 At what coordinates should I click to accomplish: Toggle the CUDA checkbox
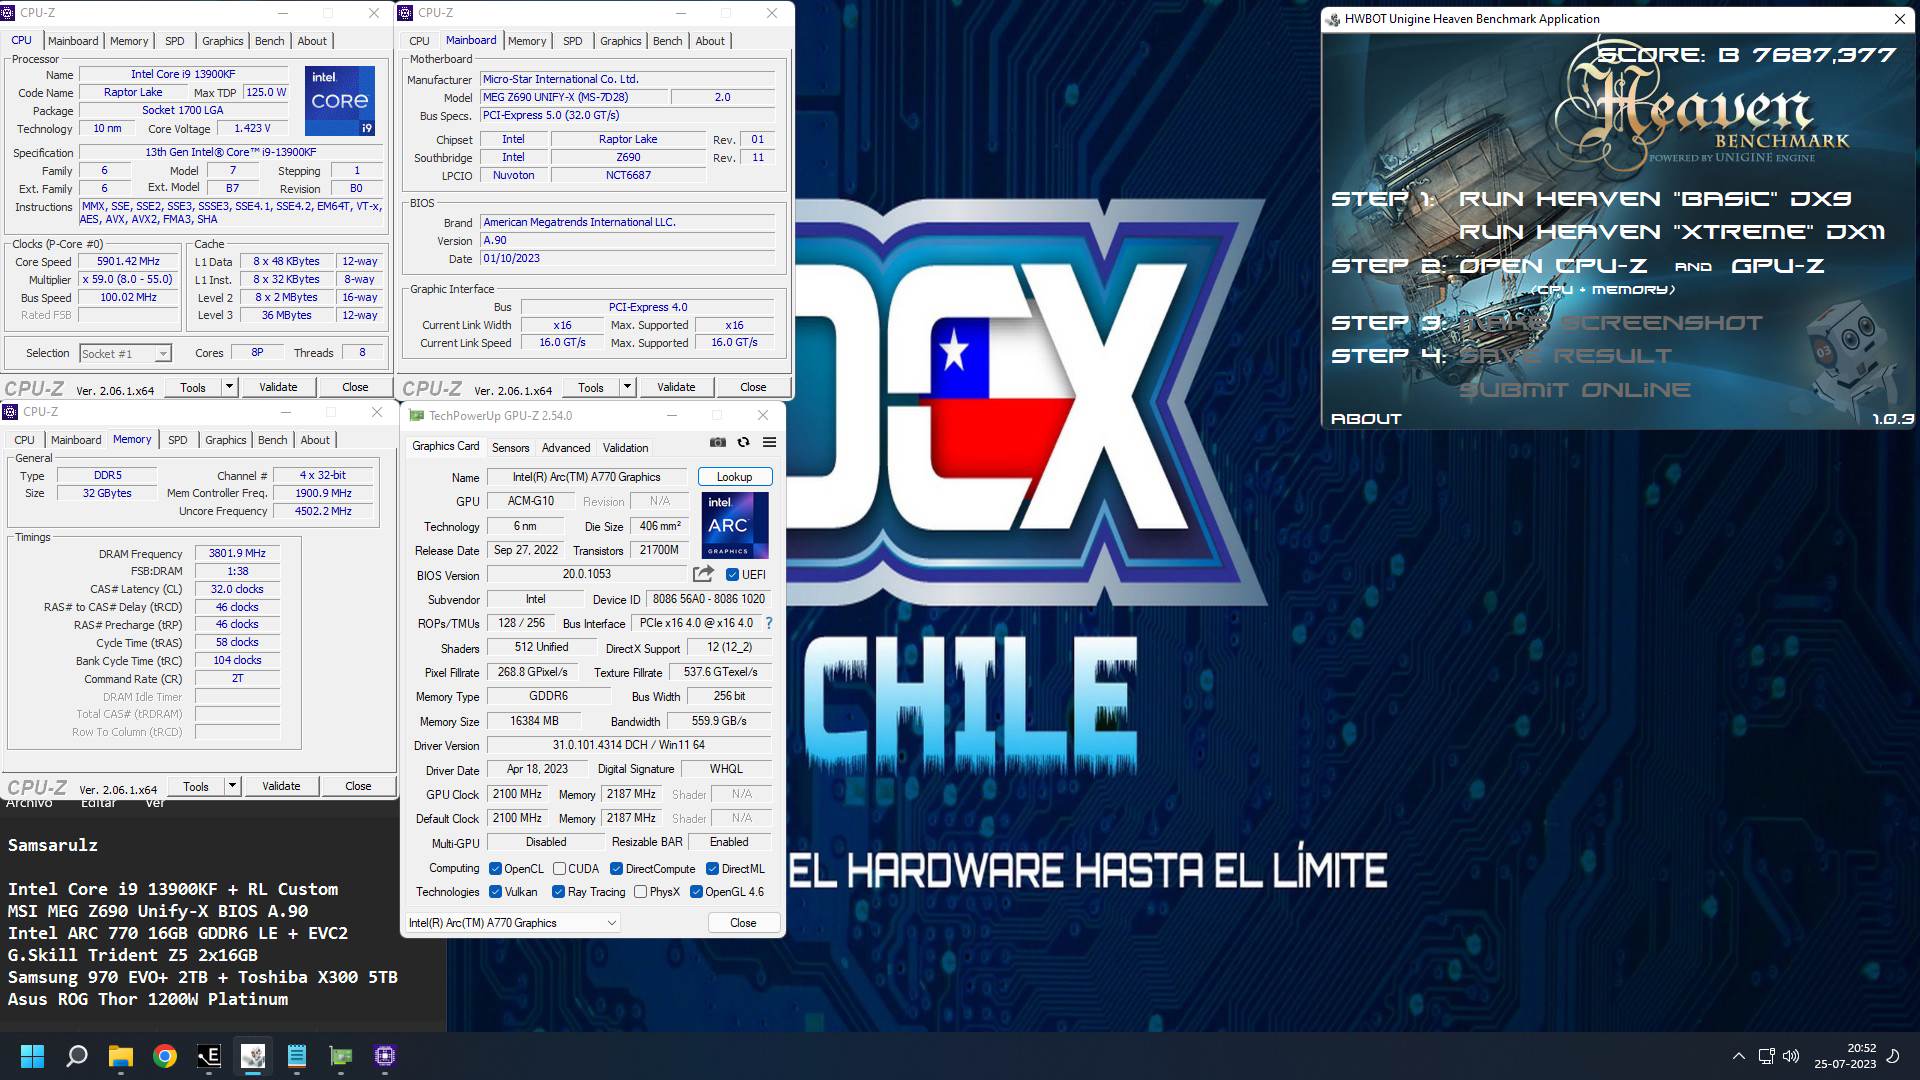click(559, 868)
